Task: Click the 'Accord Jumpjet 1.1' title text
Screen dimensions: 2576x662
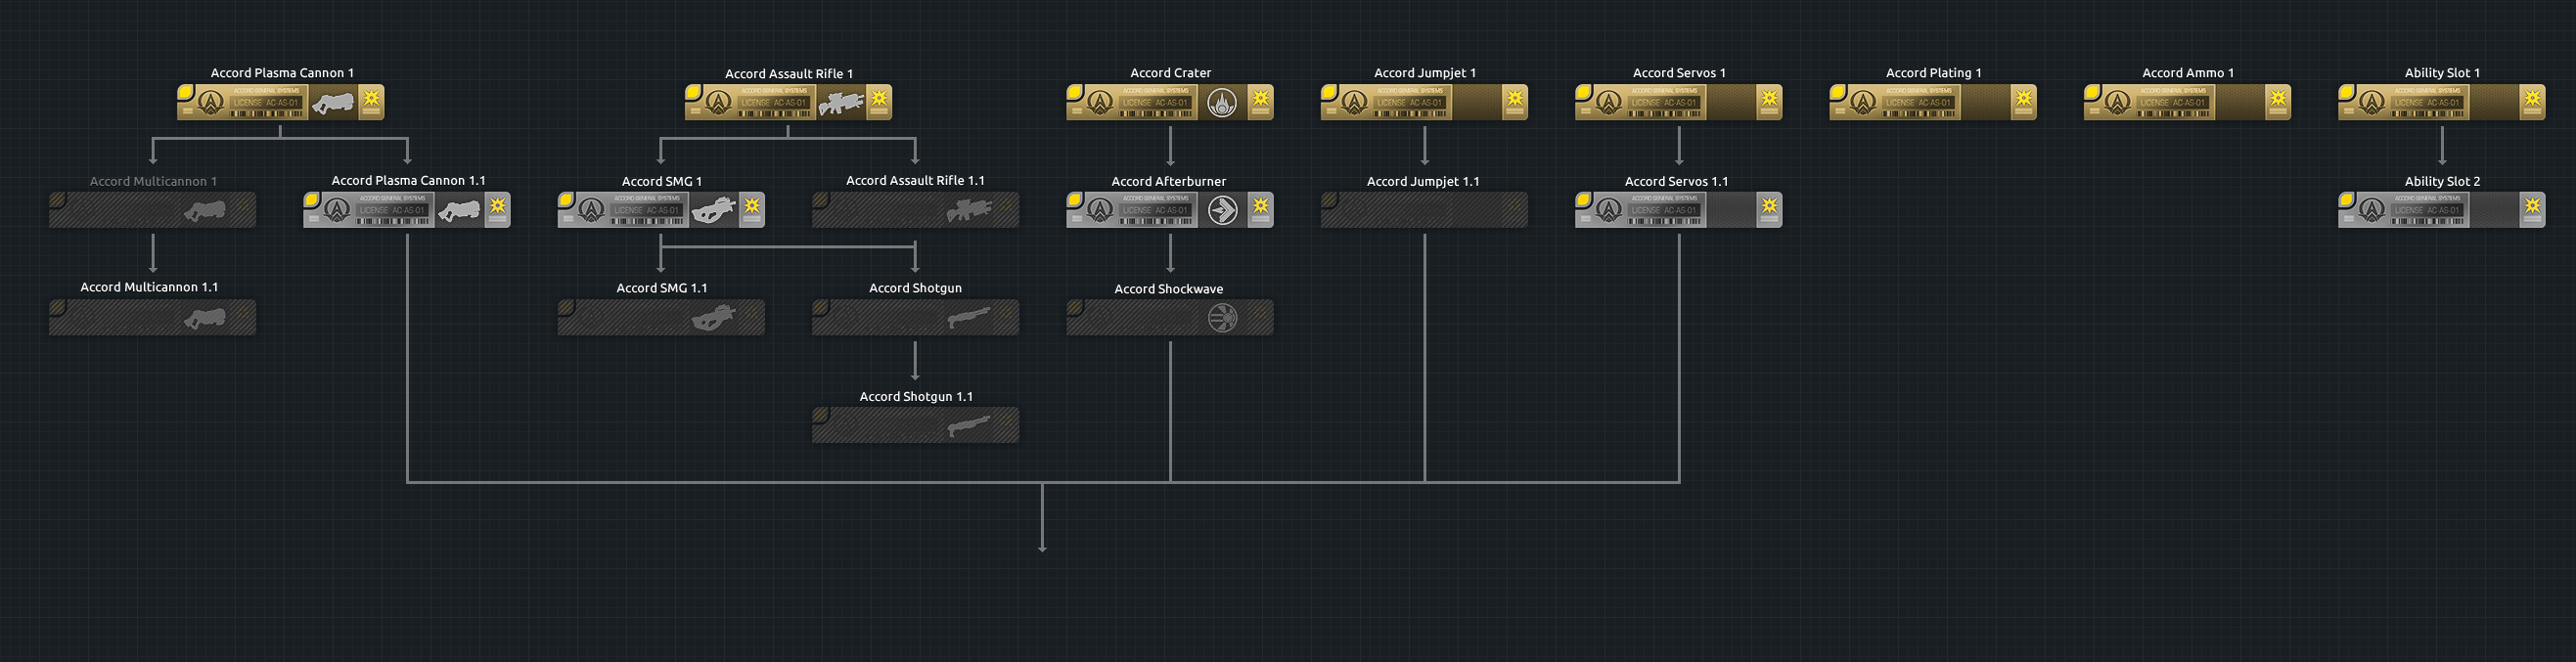Action: point(1423,181)
